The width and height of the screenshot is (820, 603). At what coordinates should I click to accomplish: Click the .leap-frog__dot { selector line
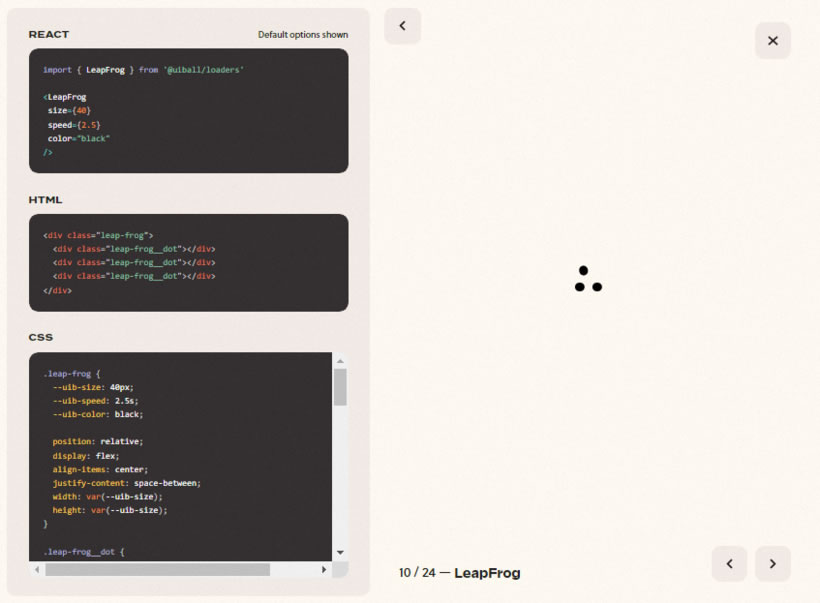[84, 552]
